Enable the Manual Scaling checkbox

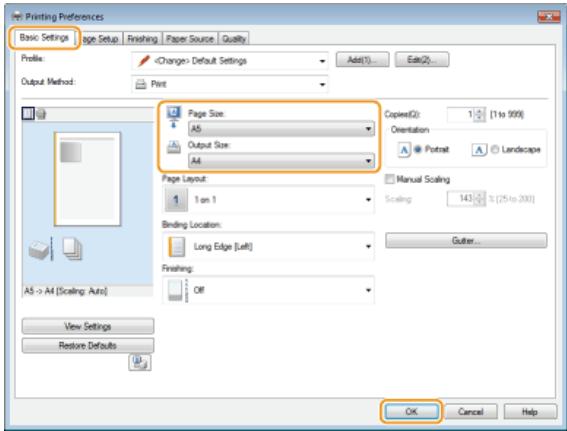[390, 179]
